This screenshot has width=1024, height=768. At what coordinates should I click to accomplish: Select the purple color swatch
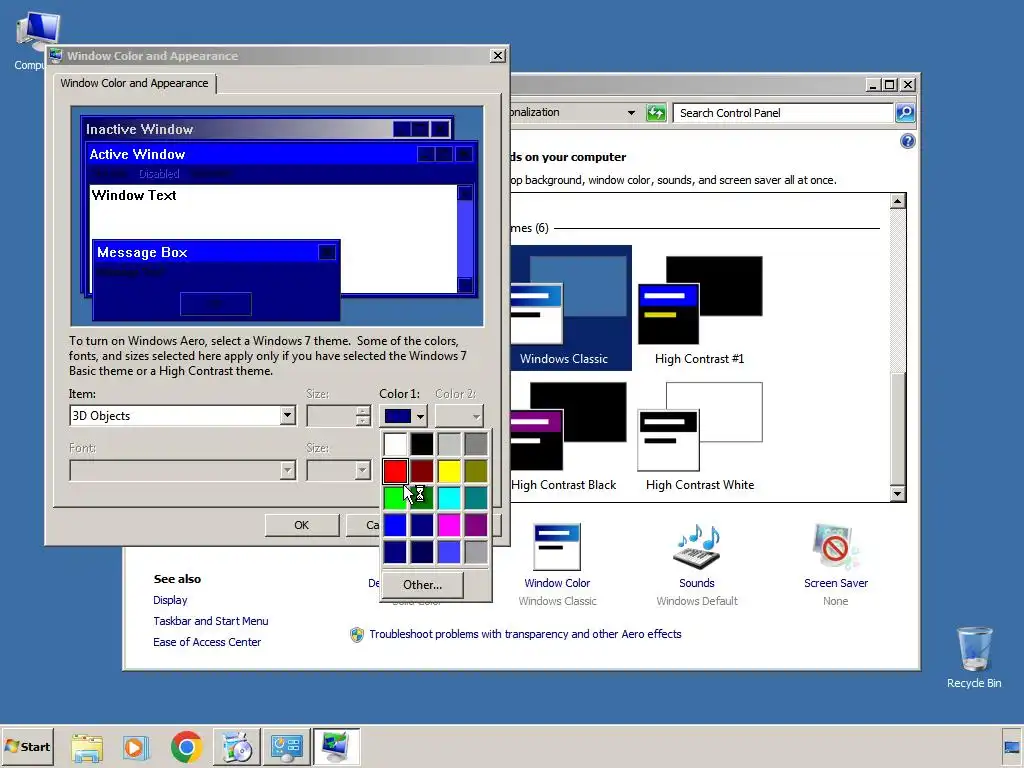coord(476,524)
